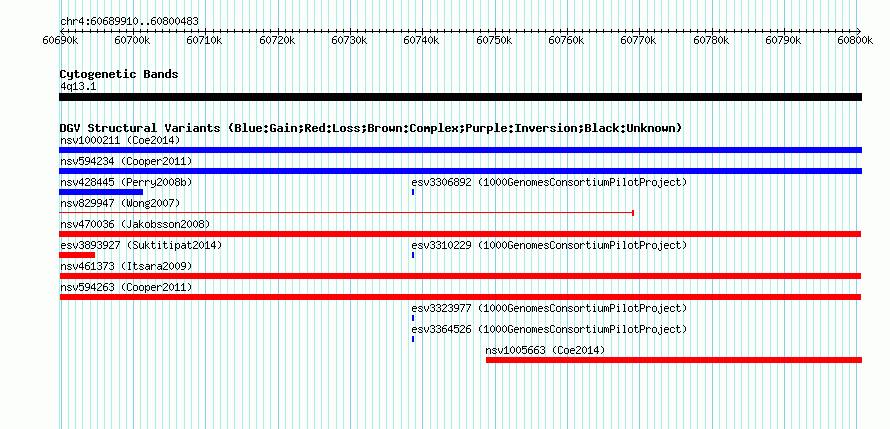Click the tiny blue marker under esv3310229
890x429 pixels.
pyautogui.click(x=413, y=255)
